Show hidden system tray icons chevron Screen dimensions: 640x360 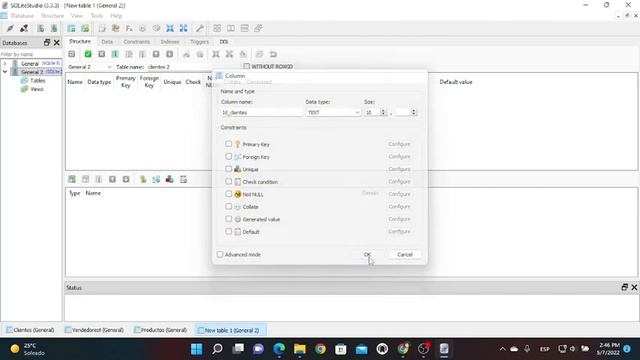pyautogui.click(x=502, y=349)
